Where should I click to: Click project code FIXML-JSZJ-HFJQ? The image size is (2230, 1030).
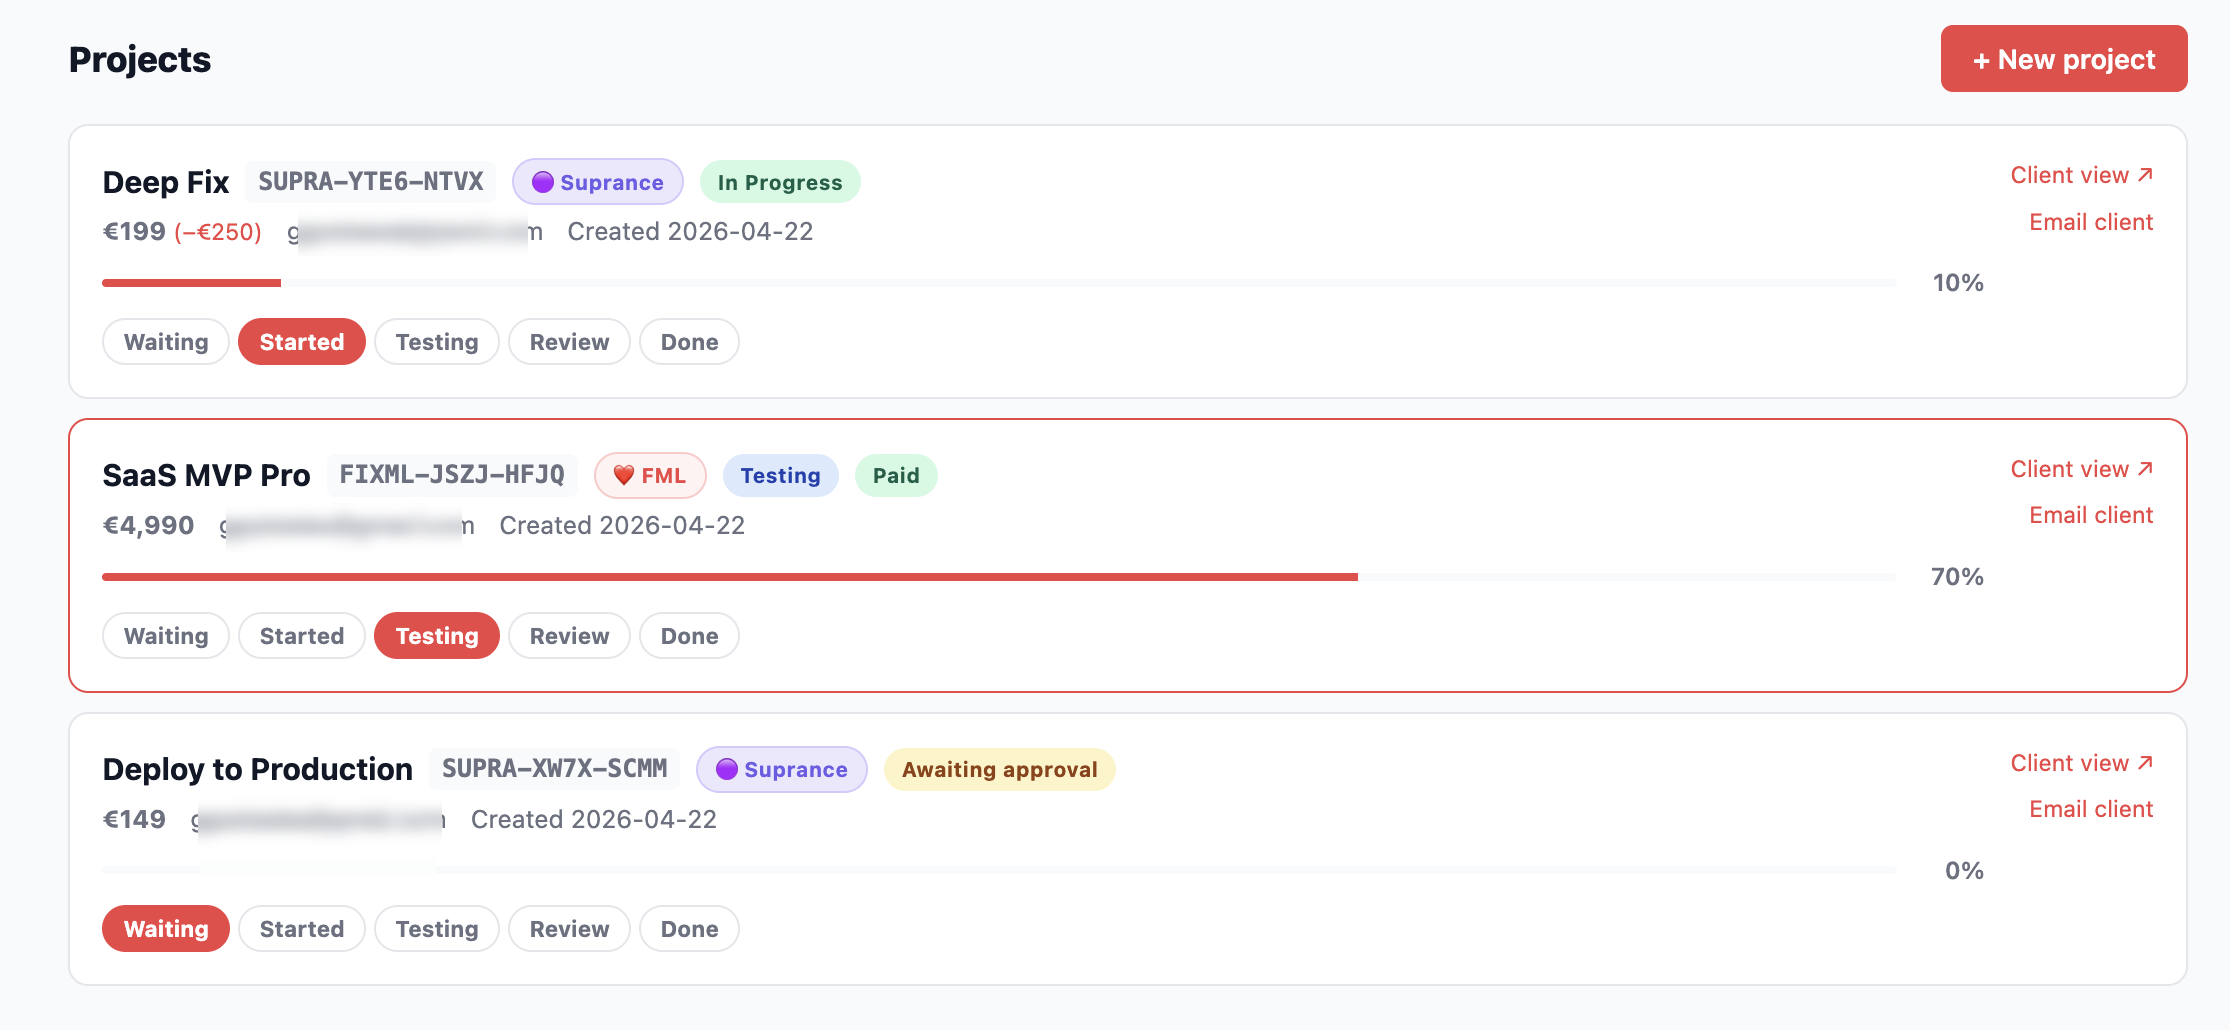click(x=452, y=474)
